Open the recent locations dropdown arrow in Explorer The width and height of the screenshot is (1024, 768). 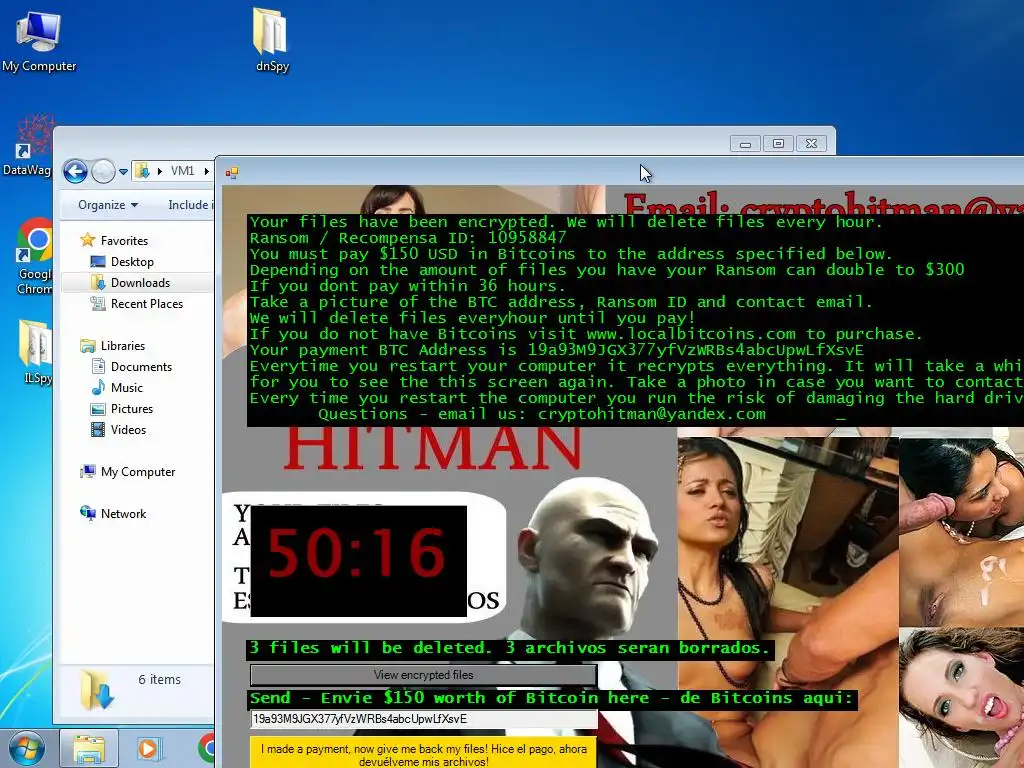(123, 172)
